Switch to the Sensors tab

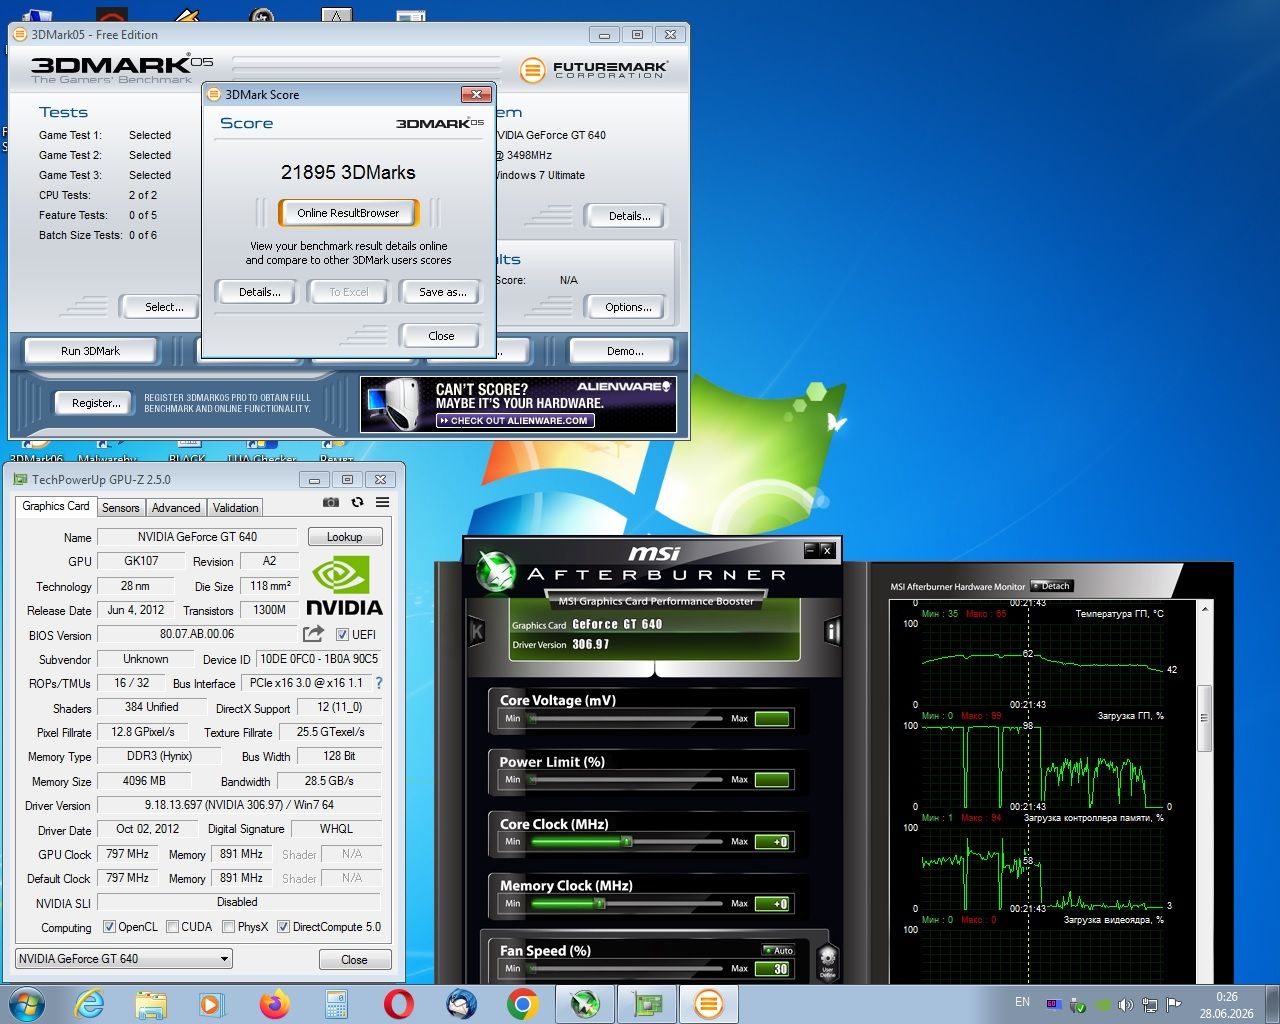click(x=121, y=508)
